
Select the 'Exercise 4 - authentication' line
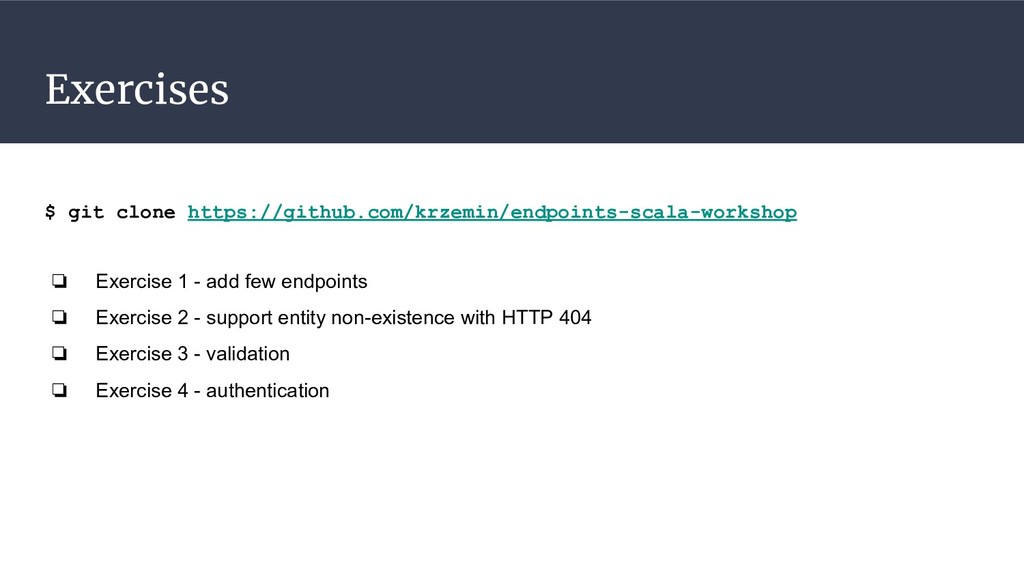[212, 391]
